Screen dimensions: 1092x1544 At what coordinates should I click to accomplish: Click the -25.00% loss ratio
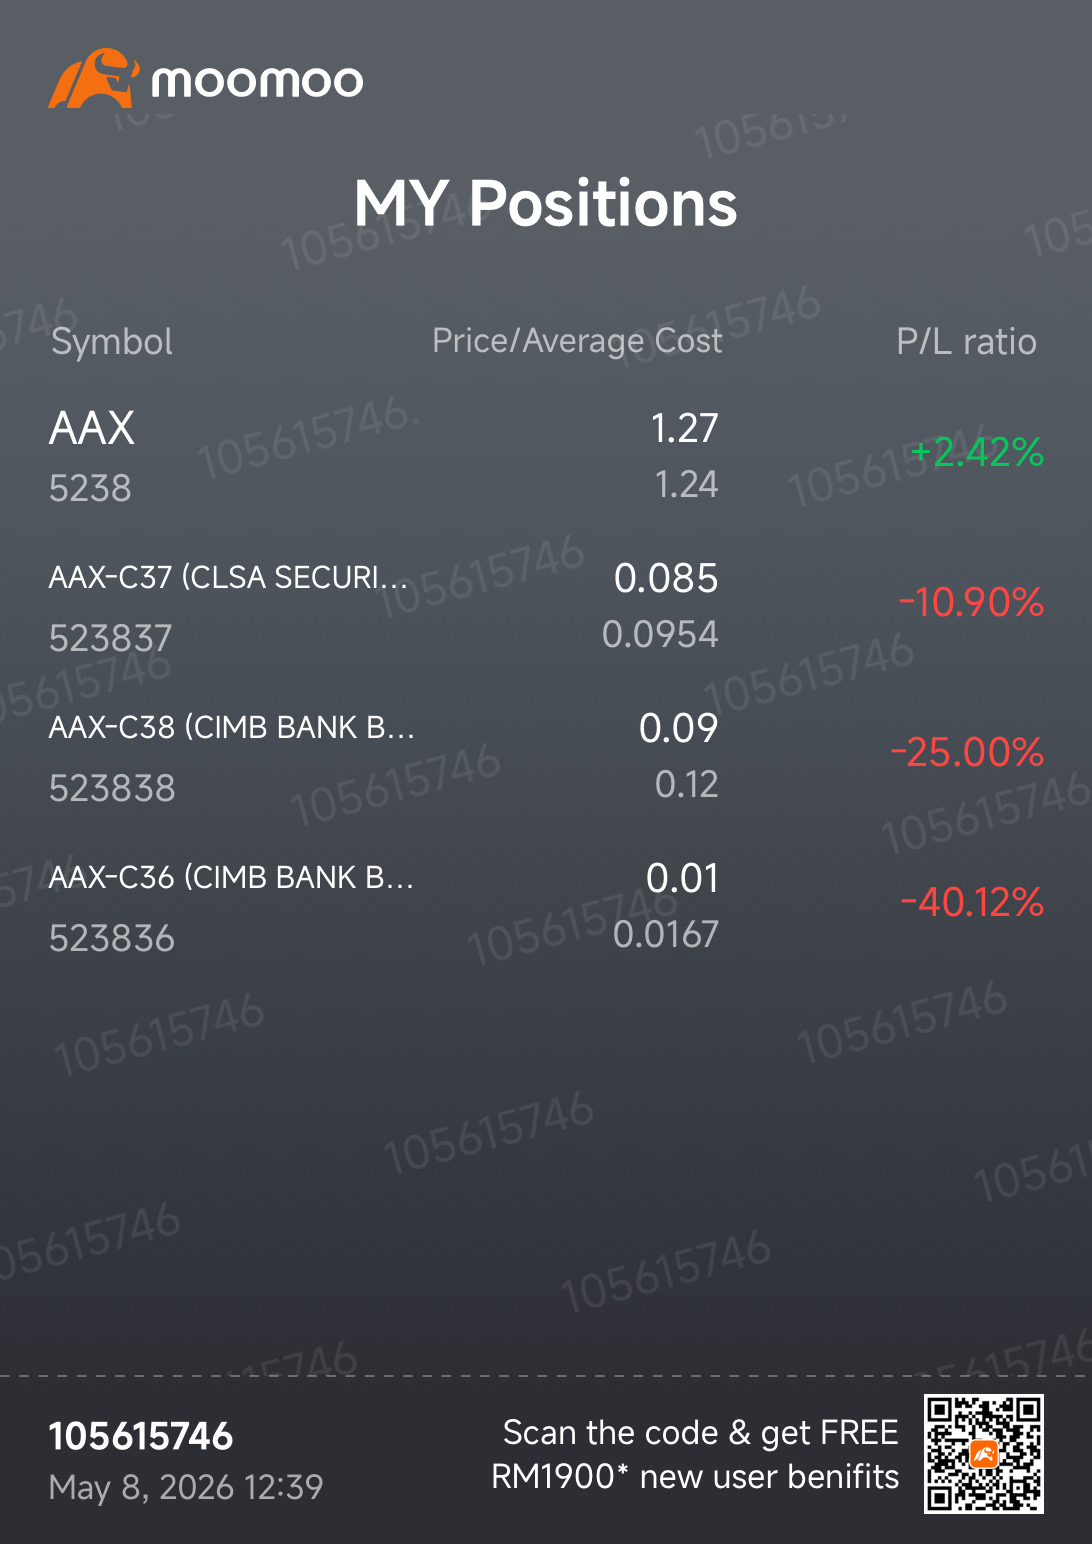point(967,752)
